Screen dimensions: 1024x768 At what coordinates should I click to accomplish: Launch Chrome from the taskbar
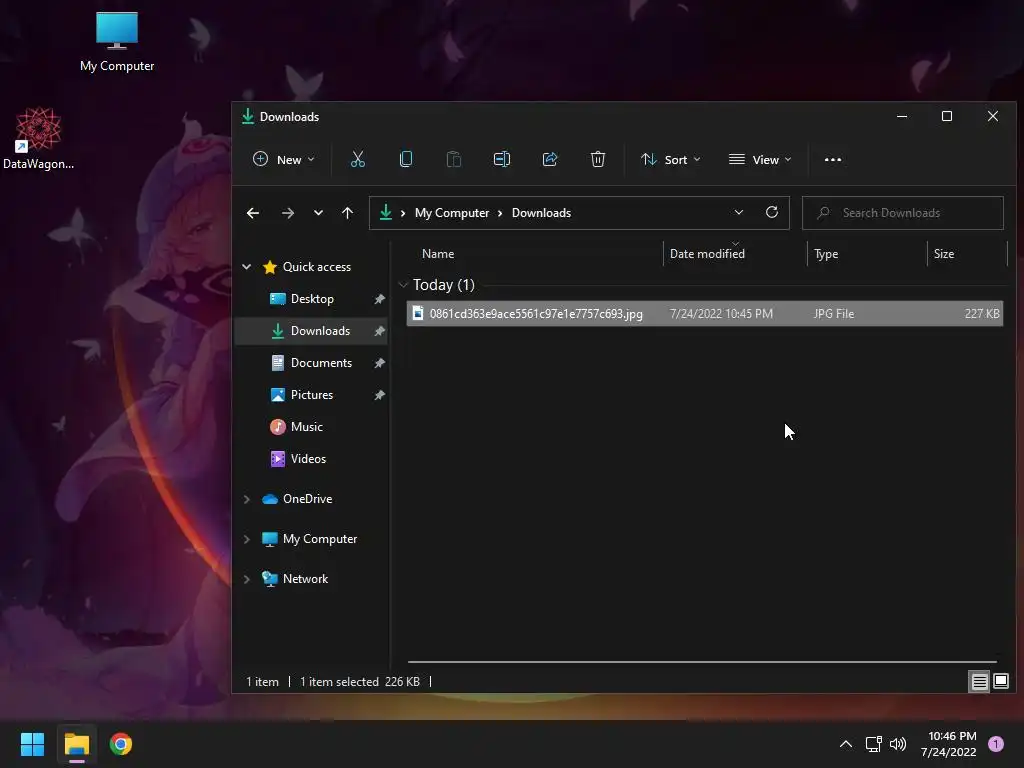point(121,744)
